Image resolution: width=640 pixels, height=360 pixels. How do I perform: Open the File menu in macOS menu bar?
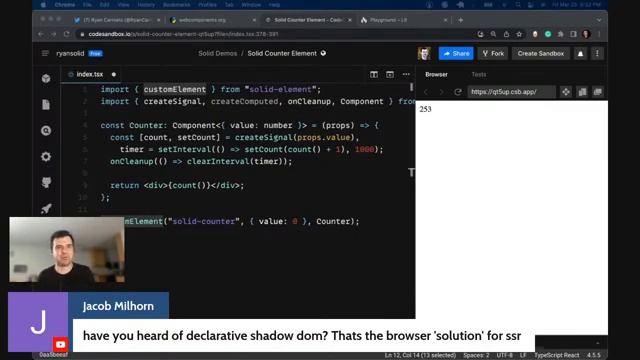[x=87, y=5]
